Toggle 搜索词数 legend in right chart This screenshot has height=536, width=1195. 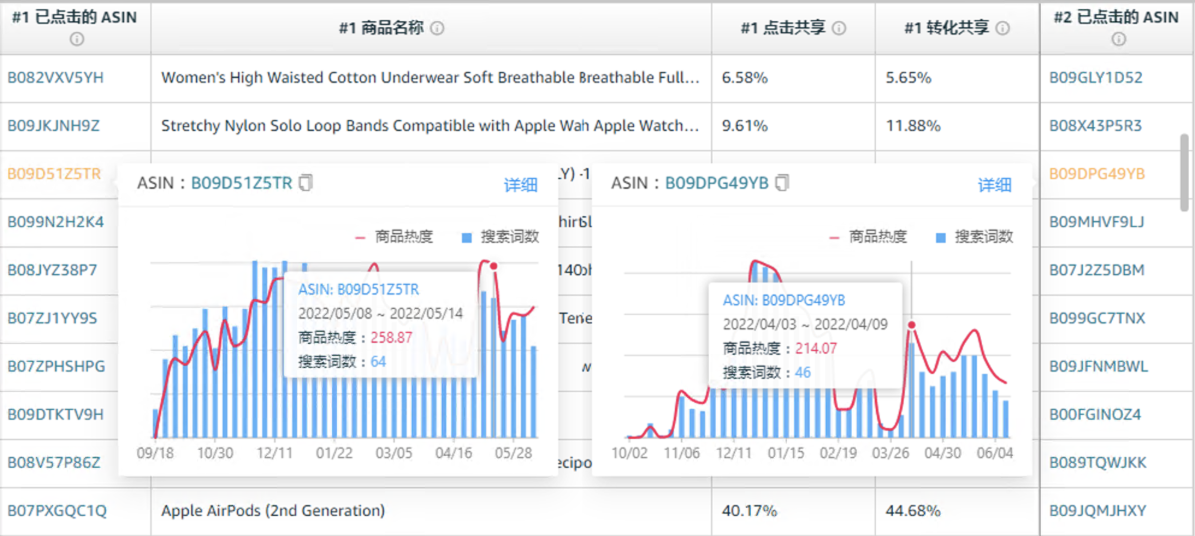click(974, 237)
